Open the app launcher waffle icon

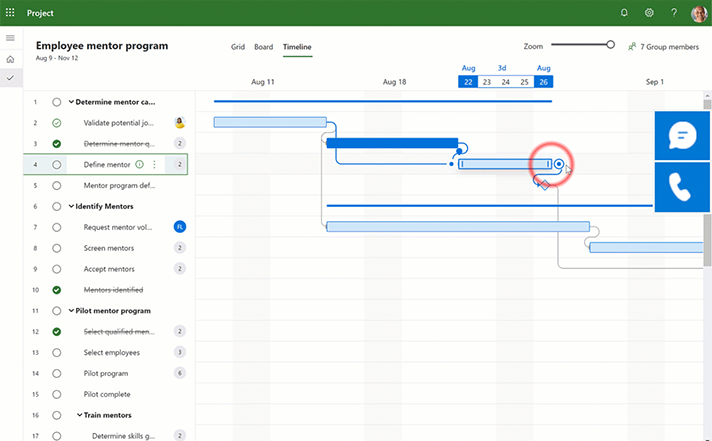point(10,13)
